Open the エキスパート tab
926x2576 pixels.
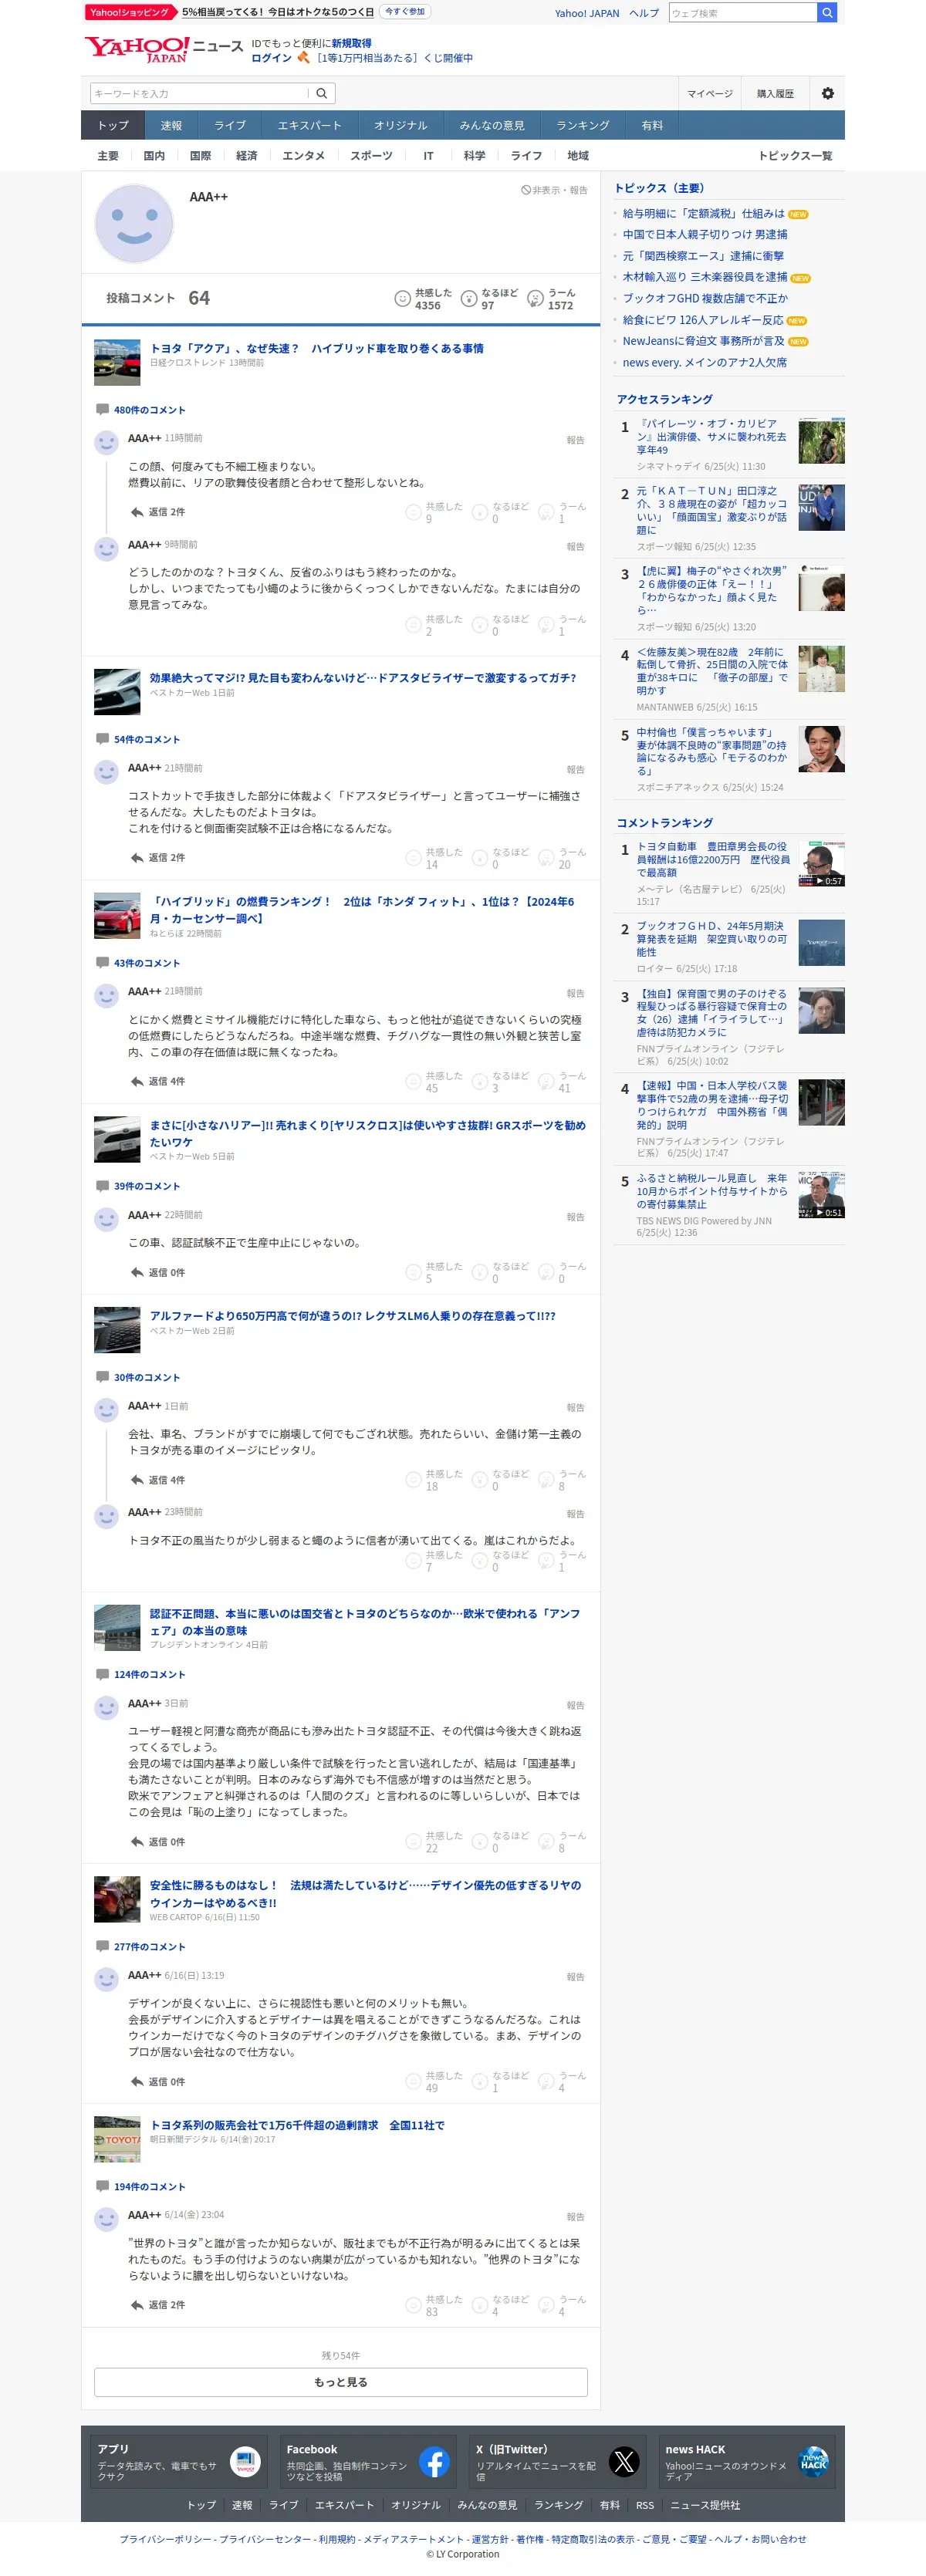pos(309,125)
